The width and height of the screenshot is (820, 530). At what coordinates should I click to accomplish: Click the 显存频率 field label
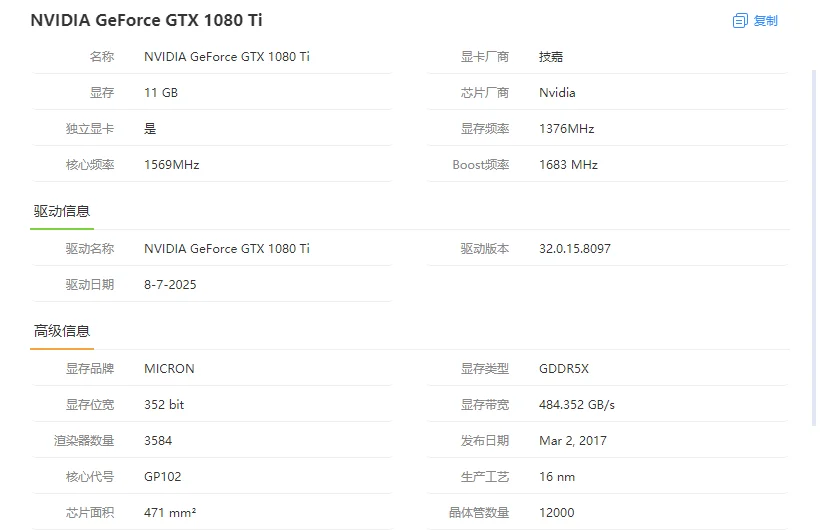tap(484, 129)
